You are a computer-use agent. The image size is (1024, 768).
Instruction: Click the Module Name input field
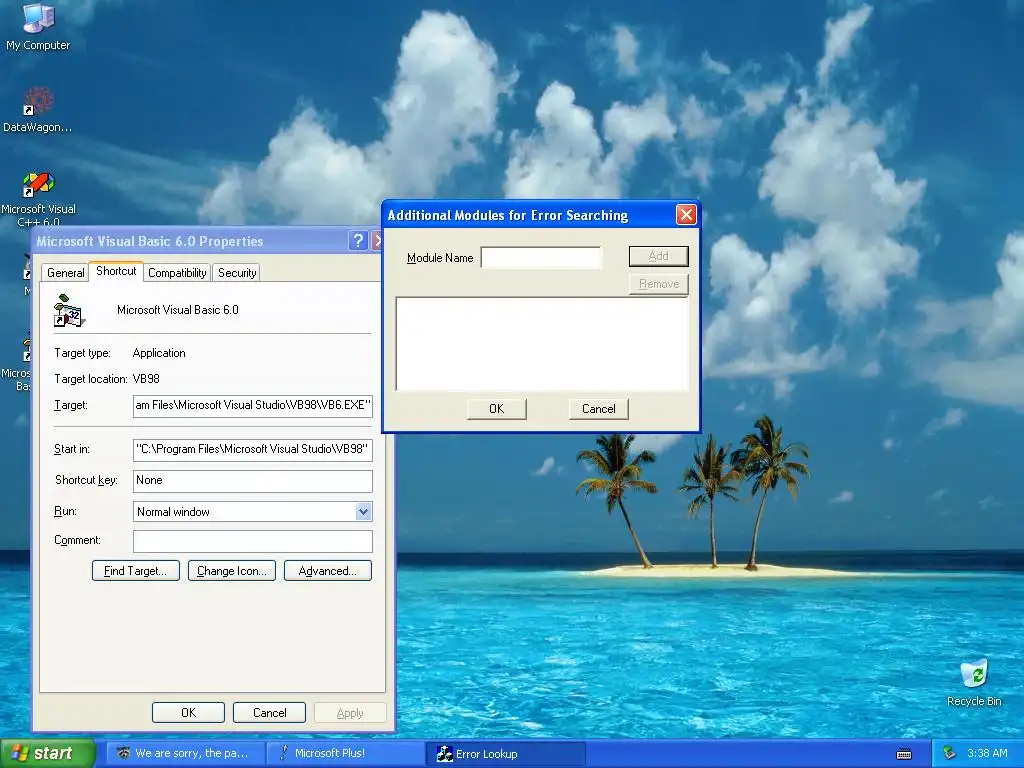pyautogui.click(x=541, y=257)
